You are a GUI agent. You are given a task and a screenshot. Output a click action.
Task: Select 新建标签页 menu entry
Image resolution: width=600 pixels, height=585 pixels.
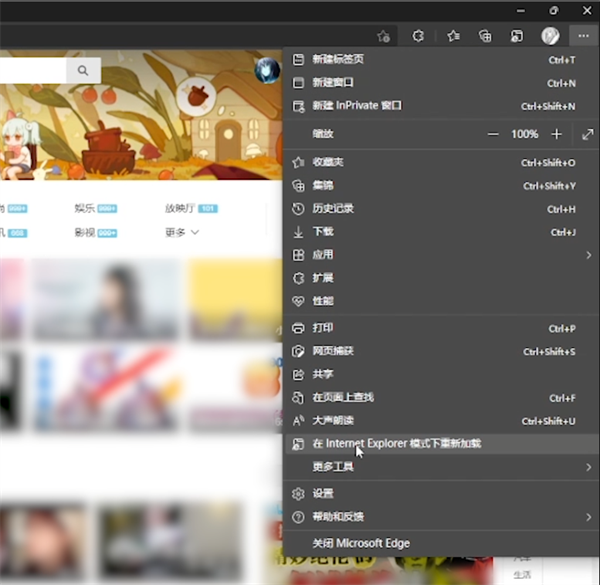click(441, 60)
